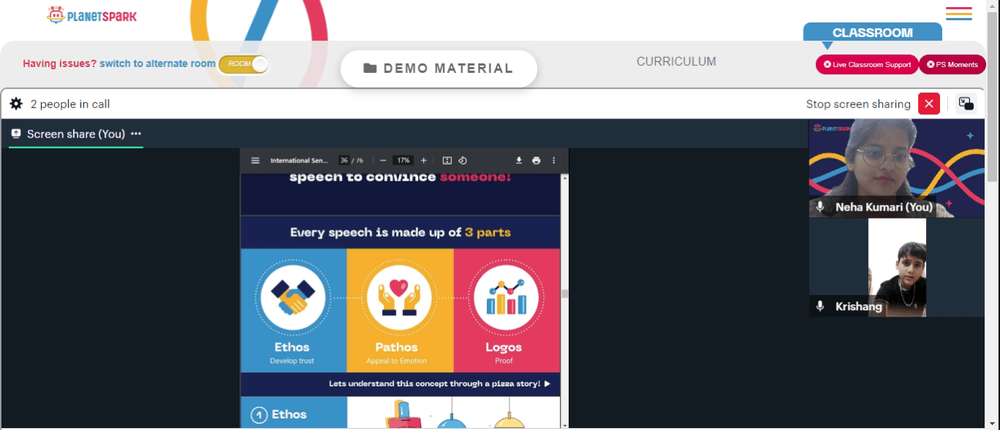This screenshot has height=430, width=1000.
Task: Stop screen sharing with red X
Action: tap(929, 104)
